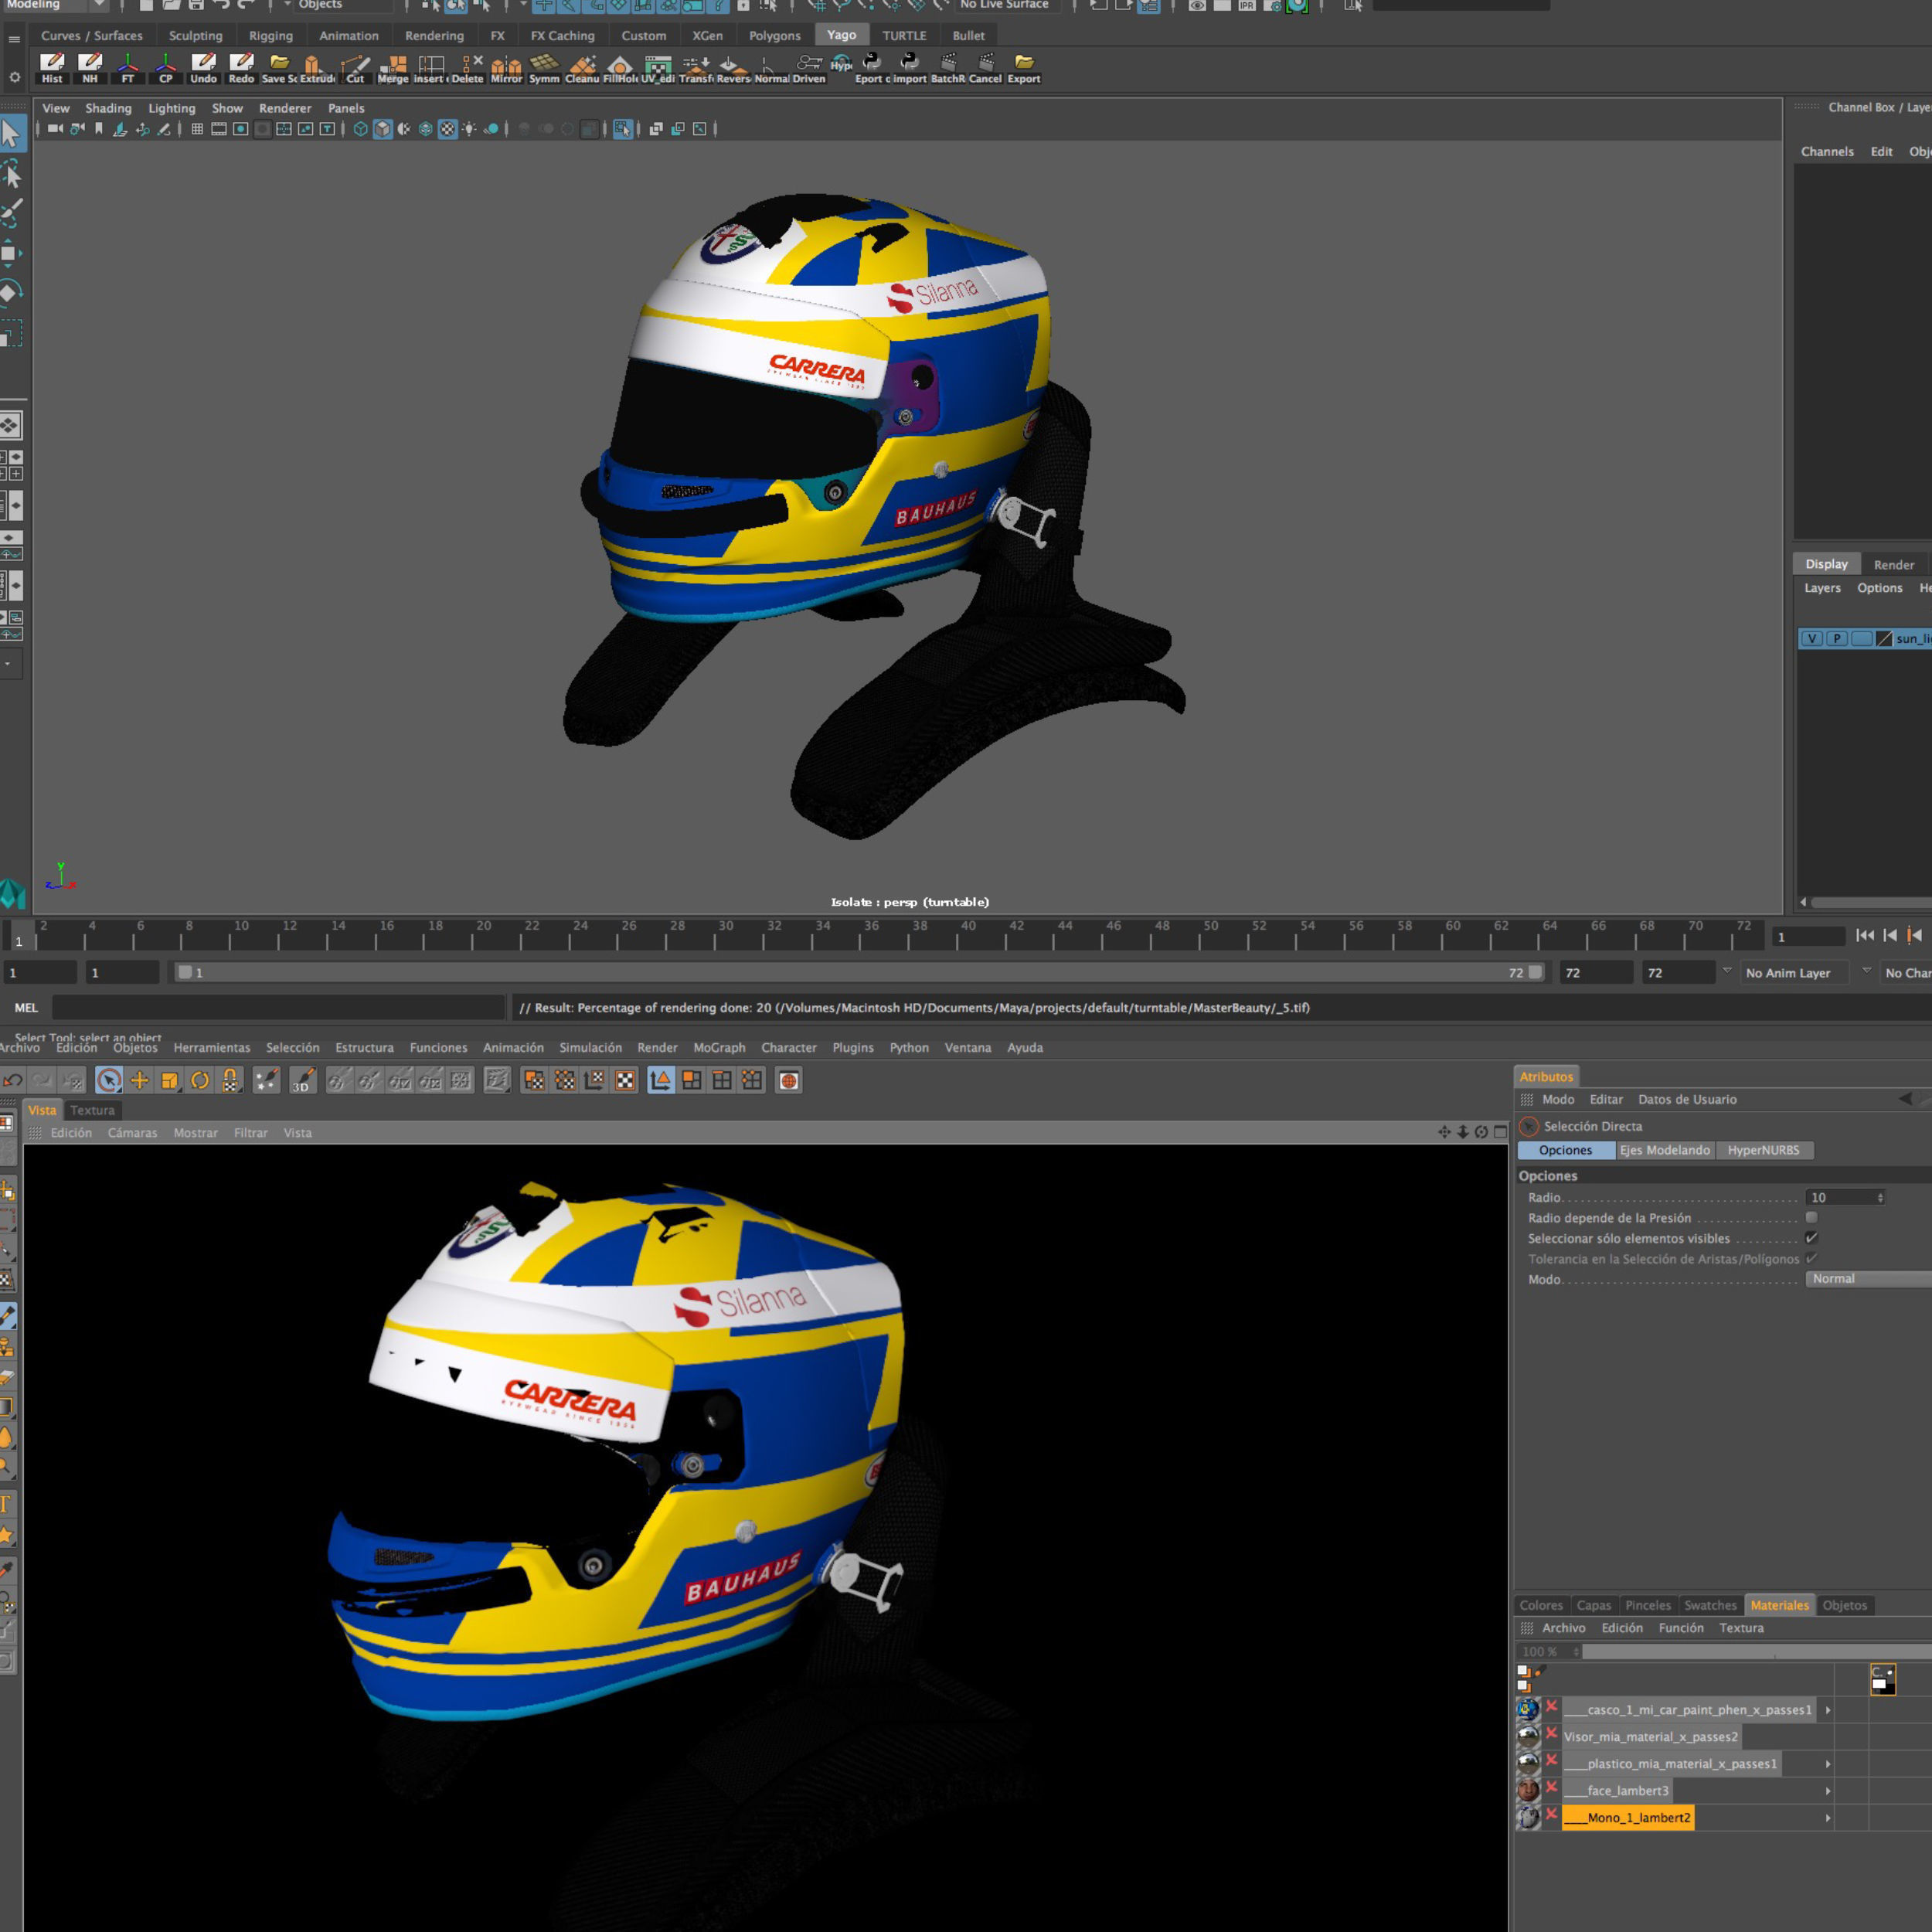Open the Modo dropdown showing Normal
This screenshot has width=1932, height=1932.
coord(1868,1279)
